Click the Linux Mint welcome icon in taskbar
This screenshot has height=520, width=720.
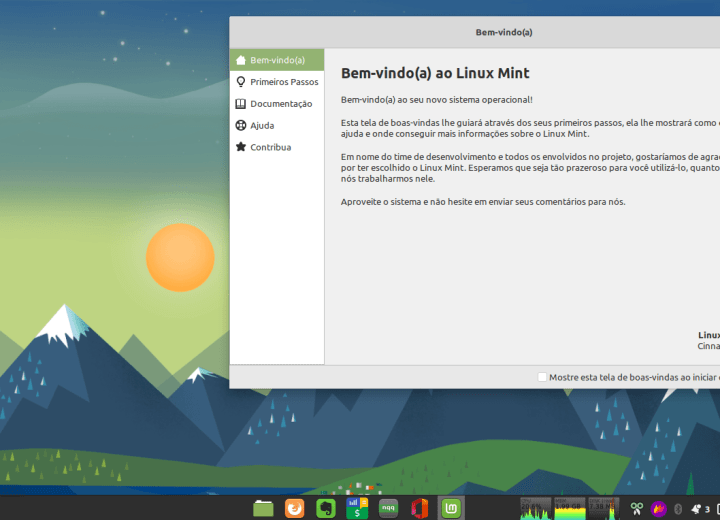451,508
